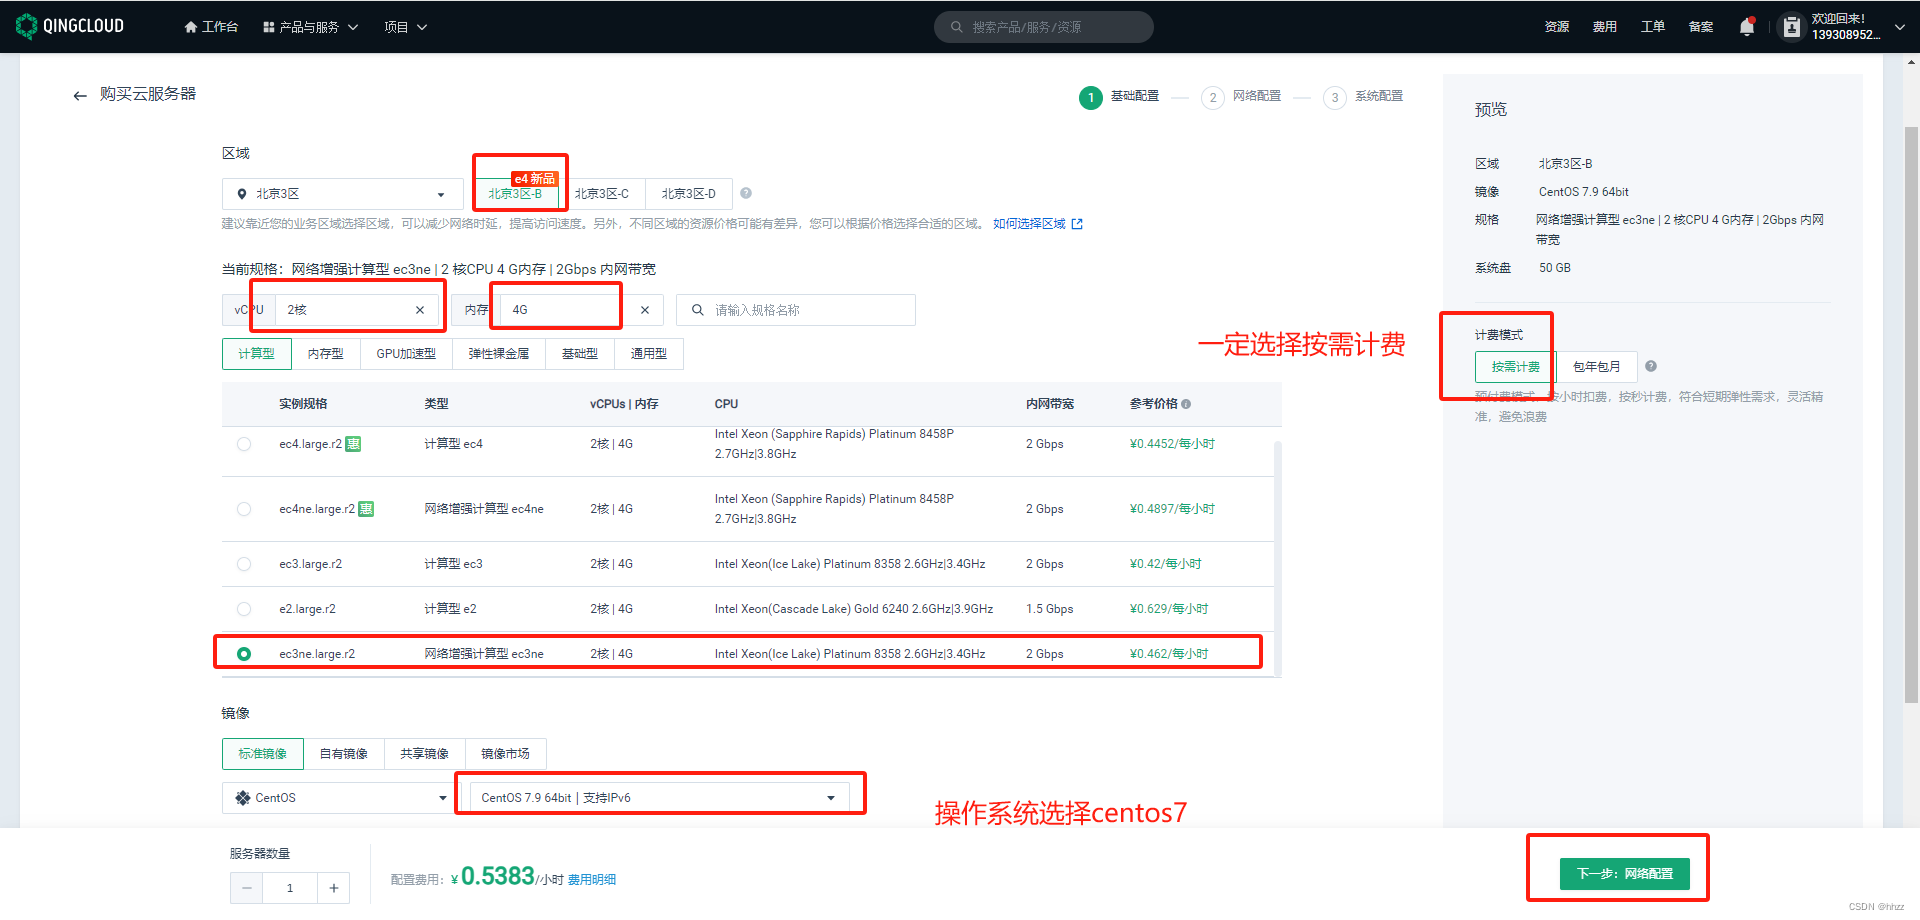Open 资源 in top bar
1920x920 pixels.
pyautogui.click(x=1556, y=27)
